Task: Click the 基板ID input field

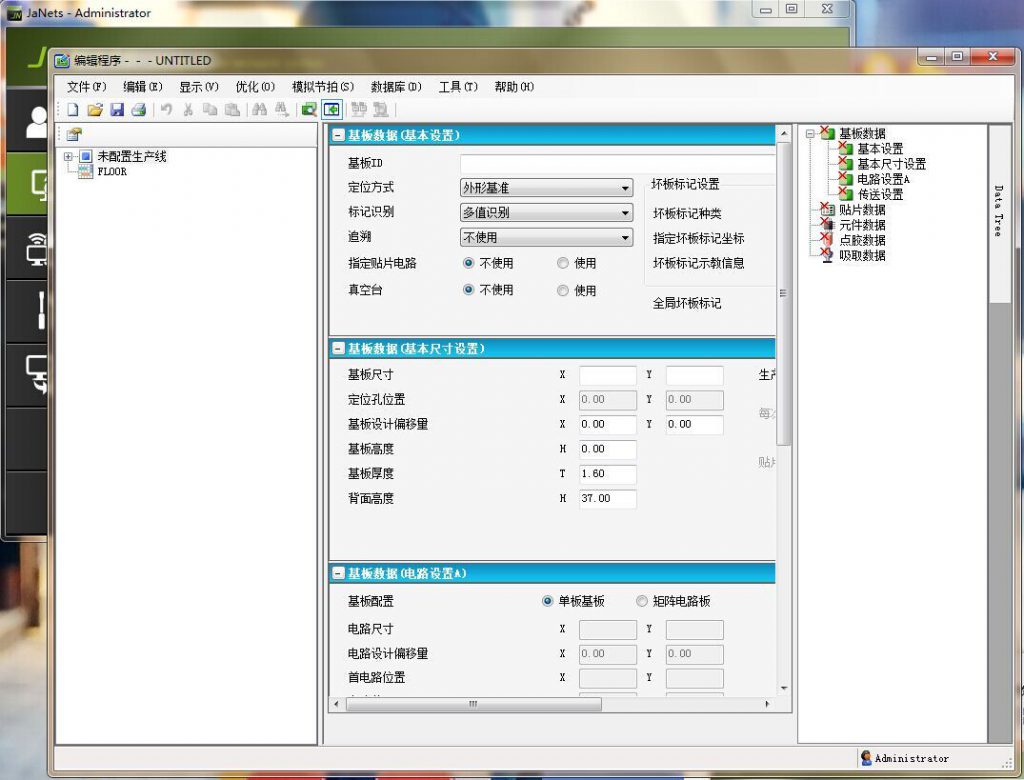Action: click(x=617, y=163)
